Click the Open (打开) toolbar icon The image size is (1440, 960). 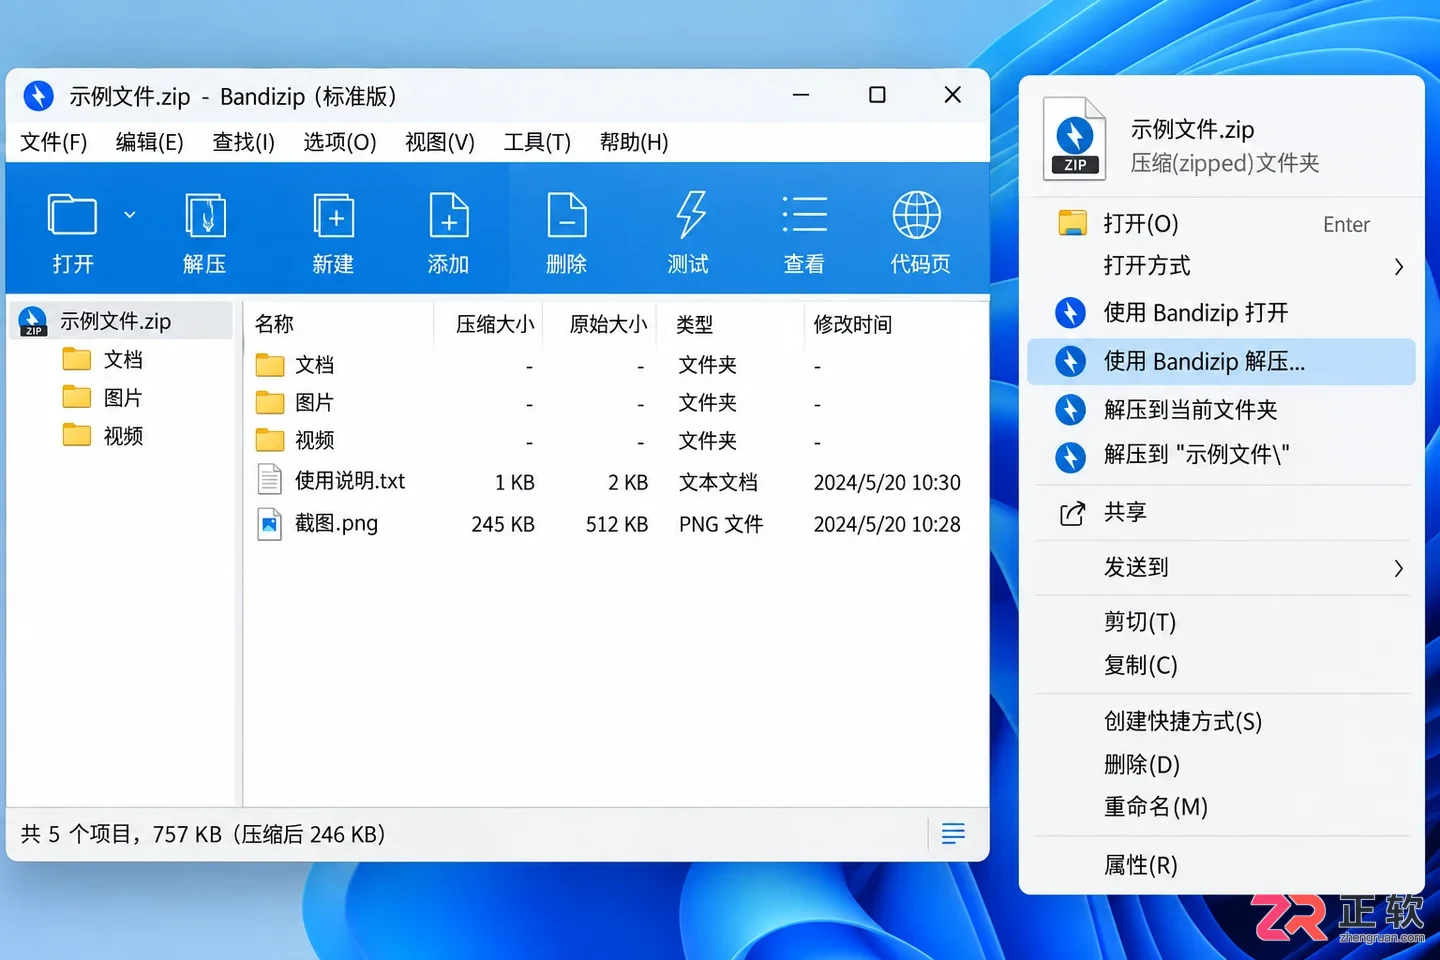coord(72,215)
